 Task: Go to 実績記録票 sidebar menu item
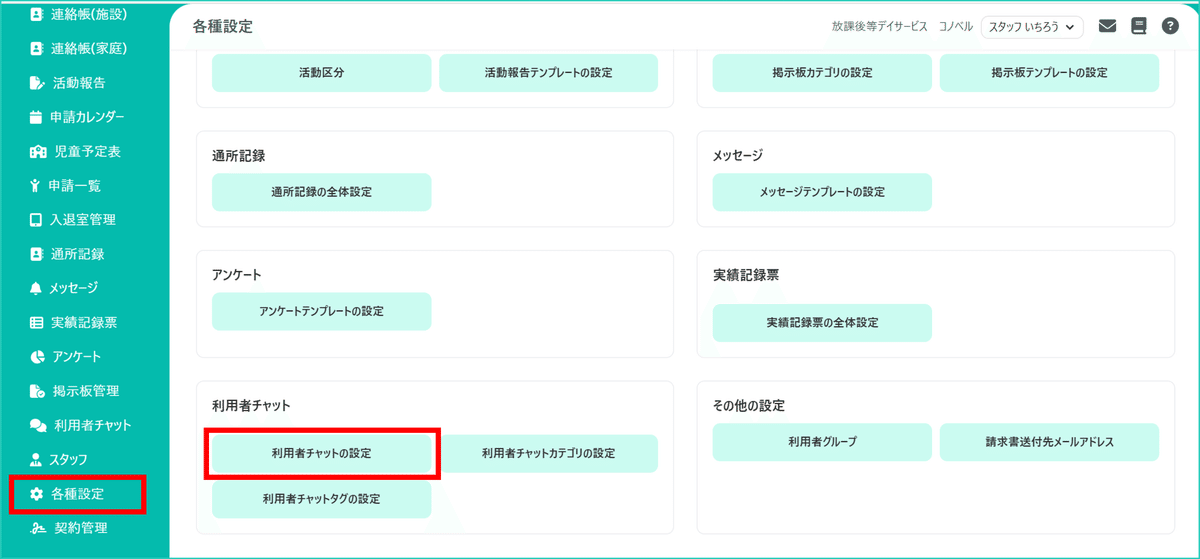84,322
